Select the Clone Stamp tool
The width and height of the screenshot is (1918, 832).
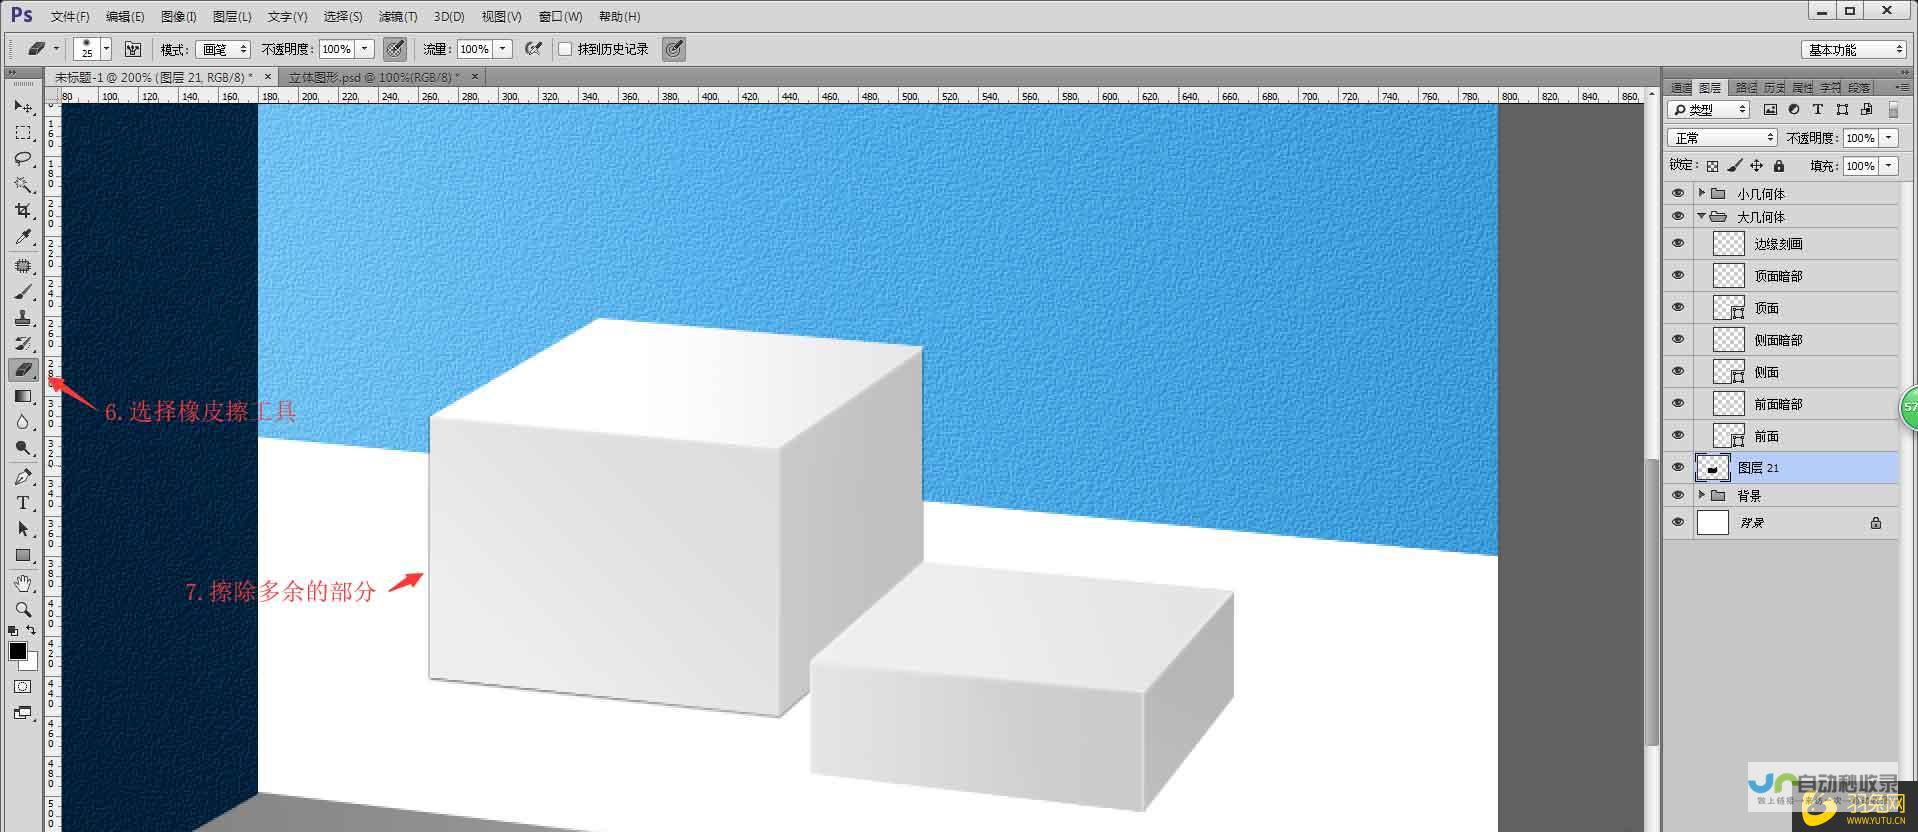(23, 318)
